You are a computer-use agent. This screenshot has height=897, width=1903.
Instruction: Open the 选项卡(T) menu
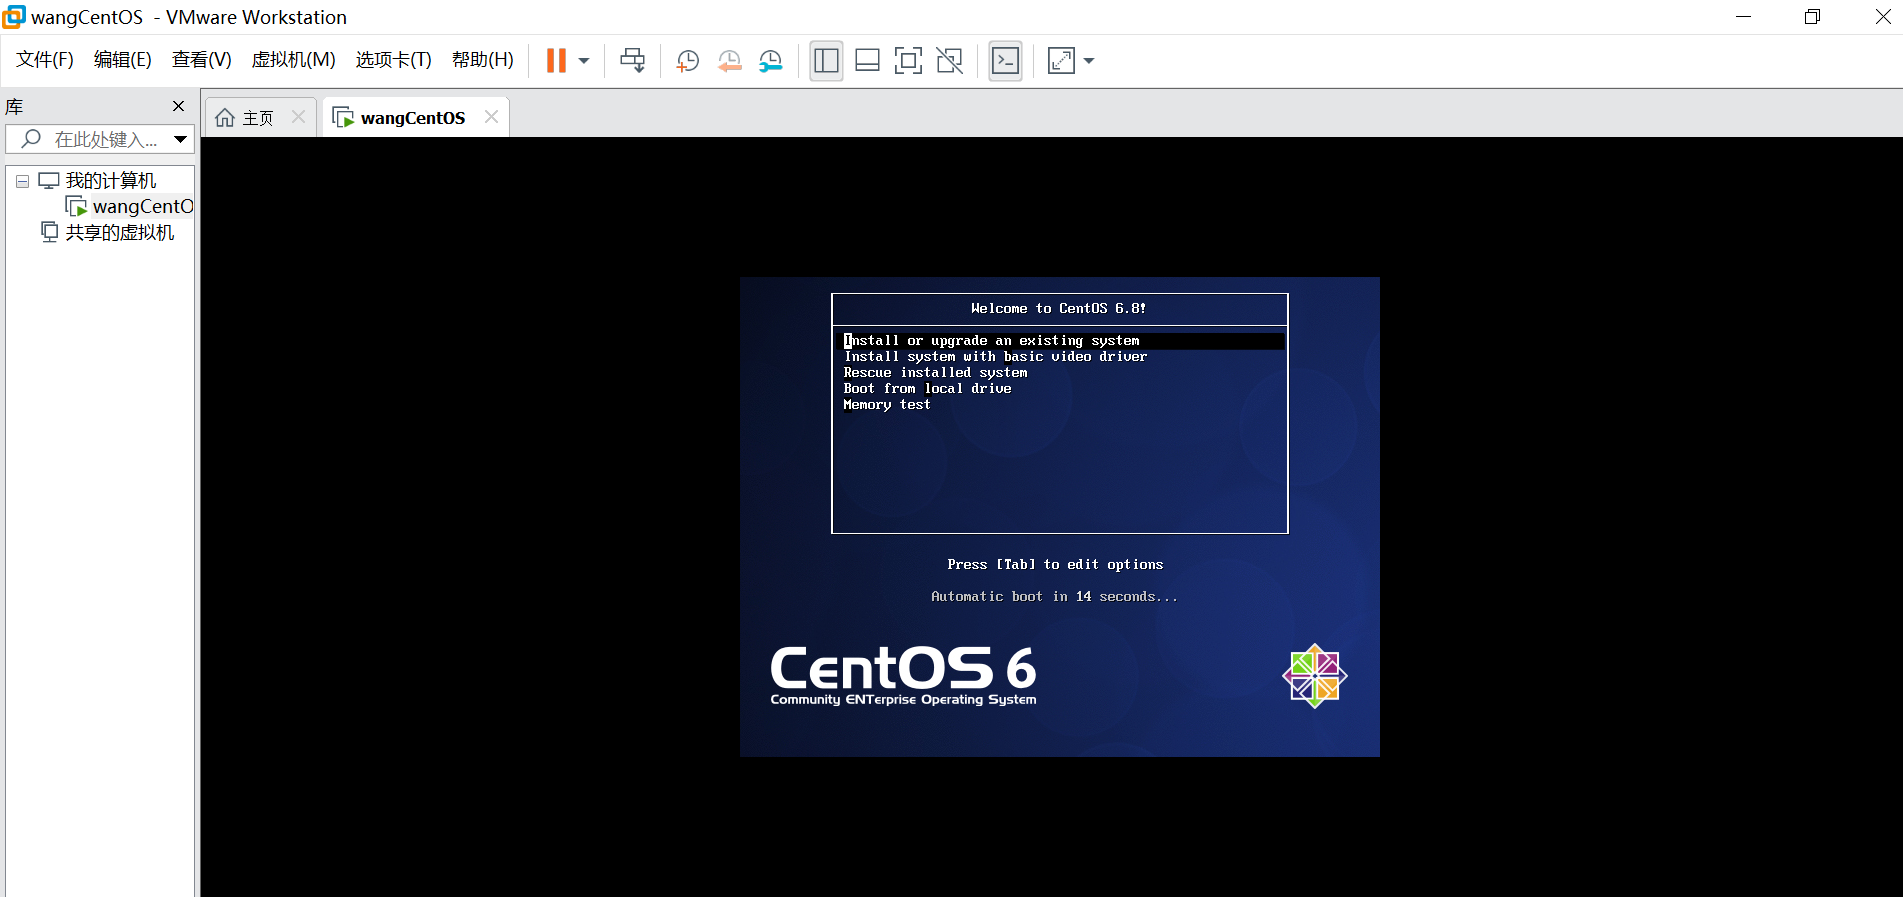[x=394, y=60]
